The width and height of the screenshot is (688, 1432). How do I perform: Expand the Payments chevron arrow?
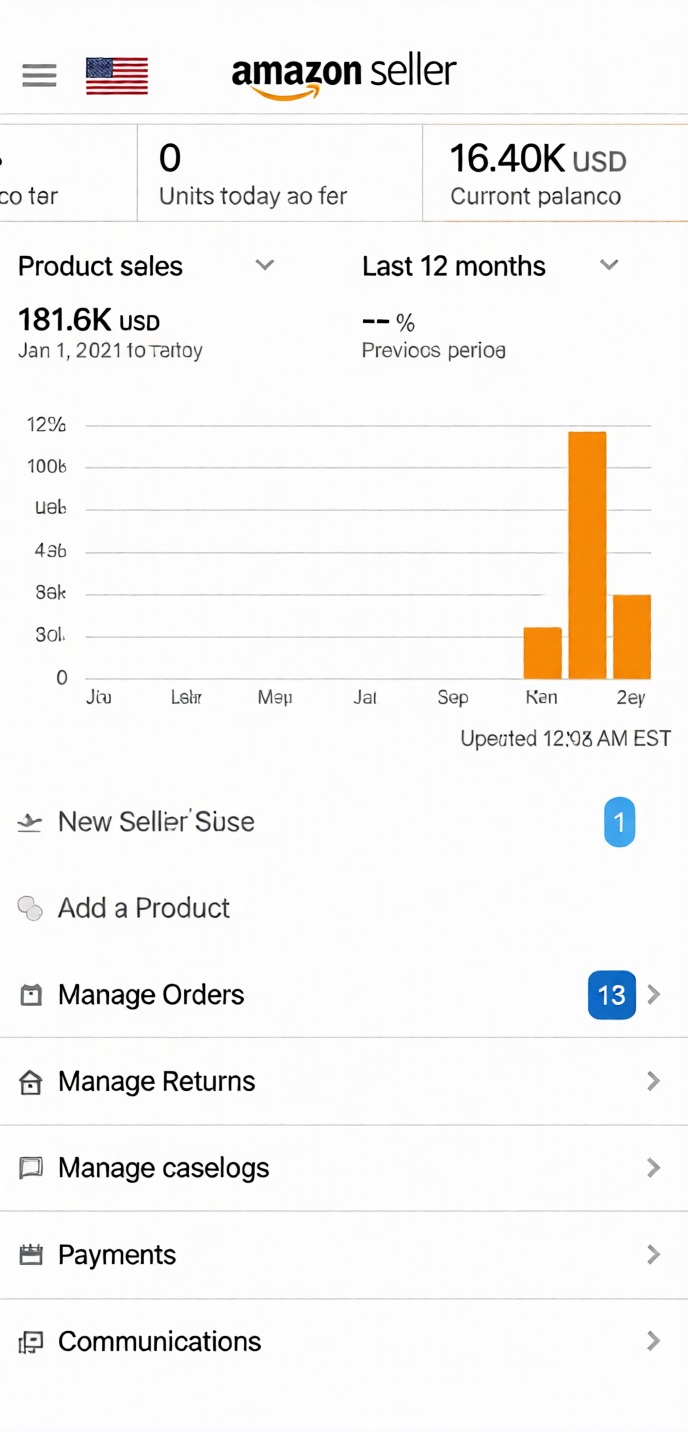[x=653, y=1254]
